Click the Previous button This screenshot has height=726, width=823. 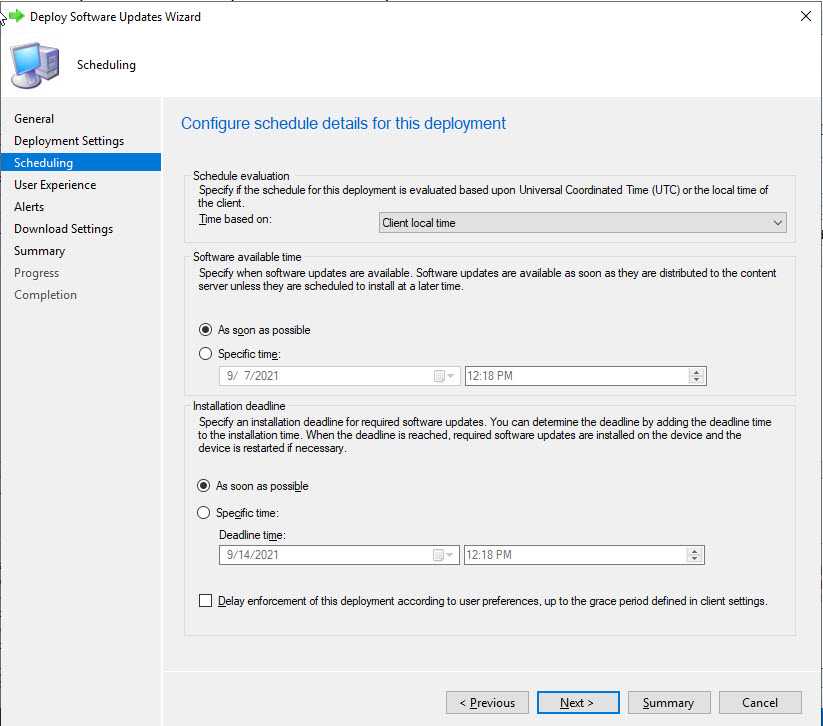[487, 703]
